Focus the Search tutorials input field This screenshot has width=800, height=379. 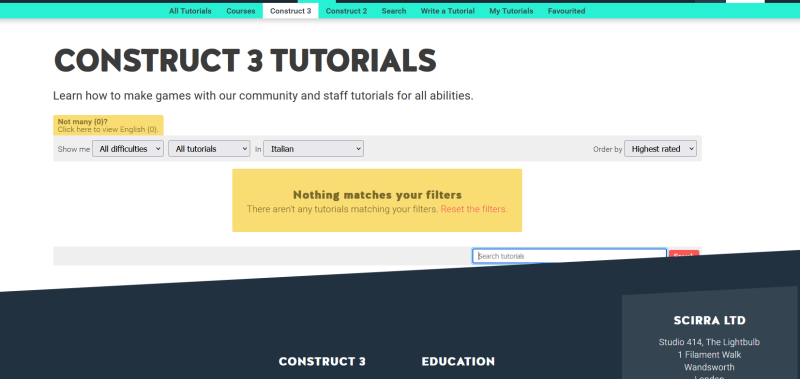[x=569, y=256]
